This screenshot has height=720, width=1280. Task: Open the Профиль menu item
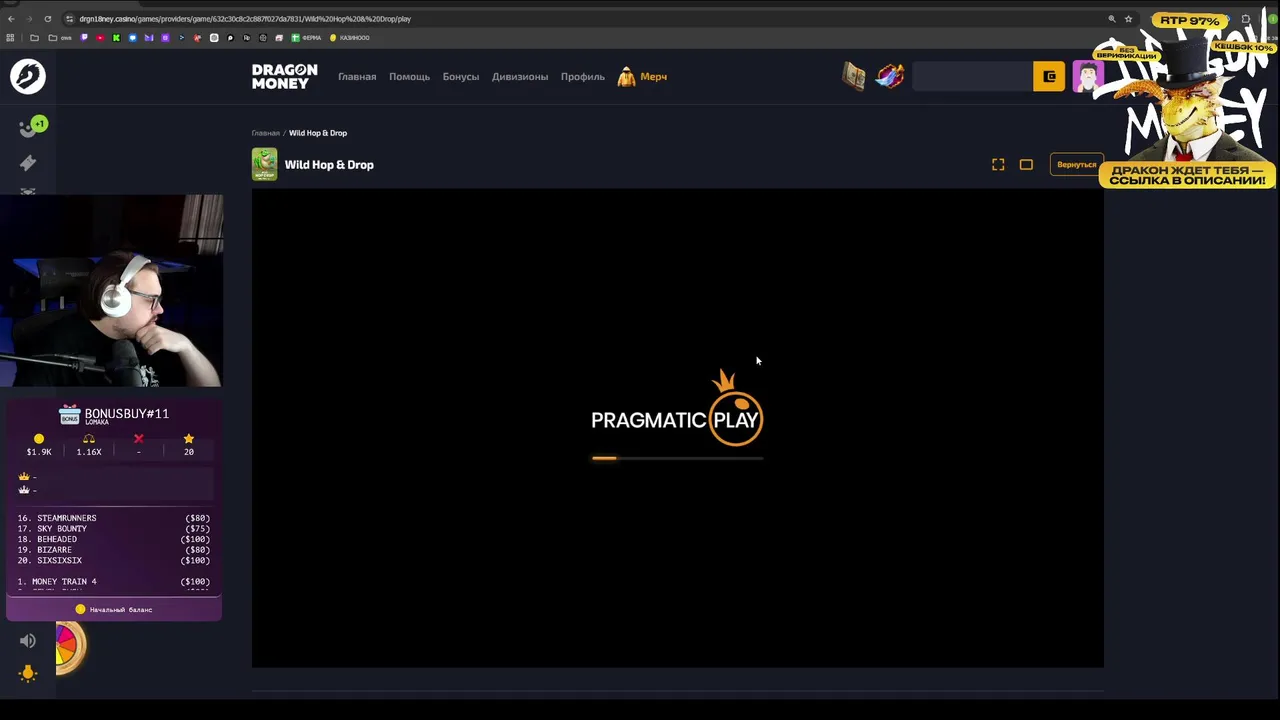point(582,77)
